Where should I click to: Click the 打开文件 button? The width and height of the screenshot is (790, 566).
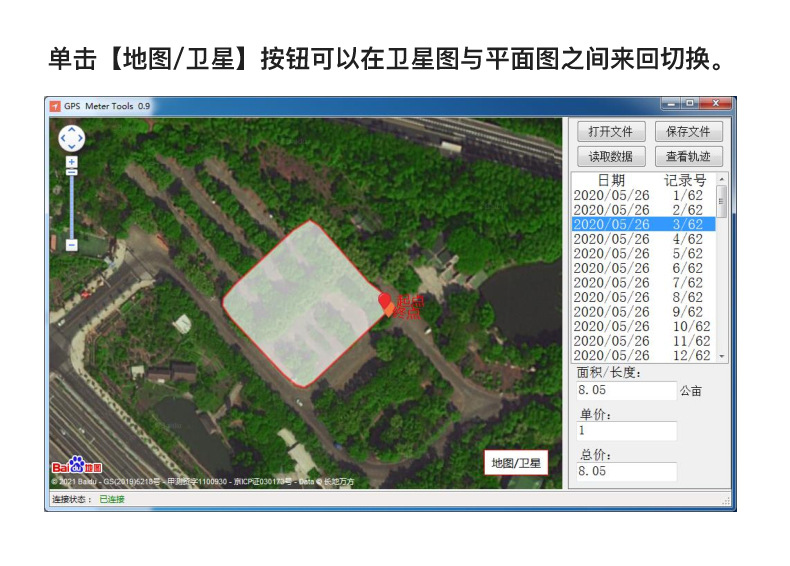[x=611, y=132]
